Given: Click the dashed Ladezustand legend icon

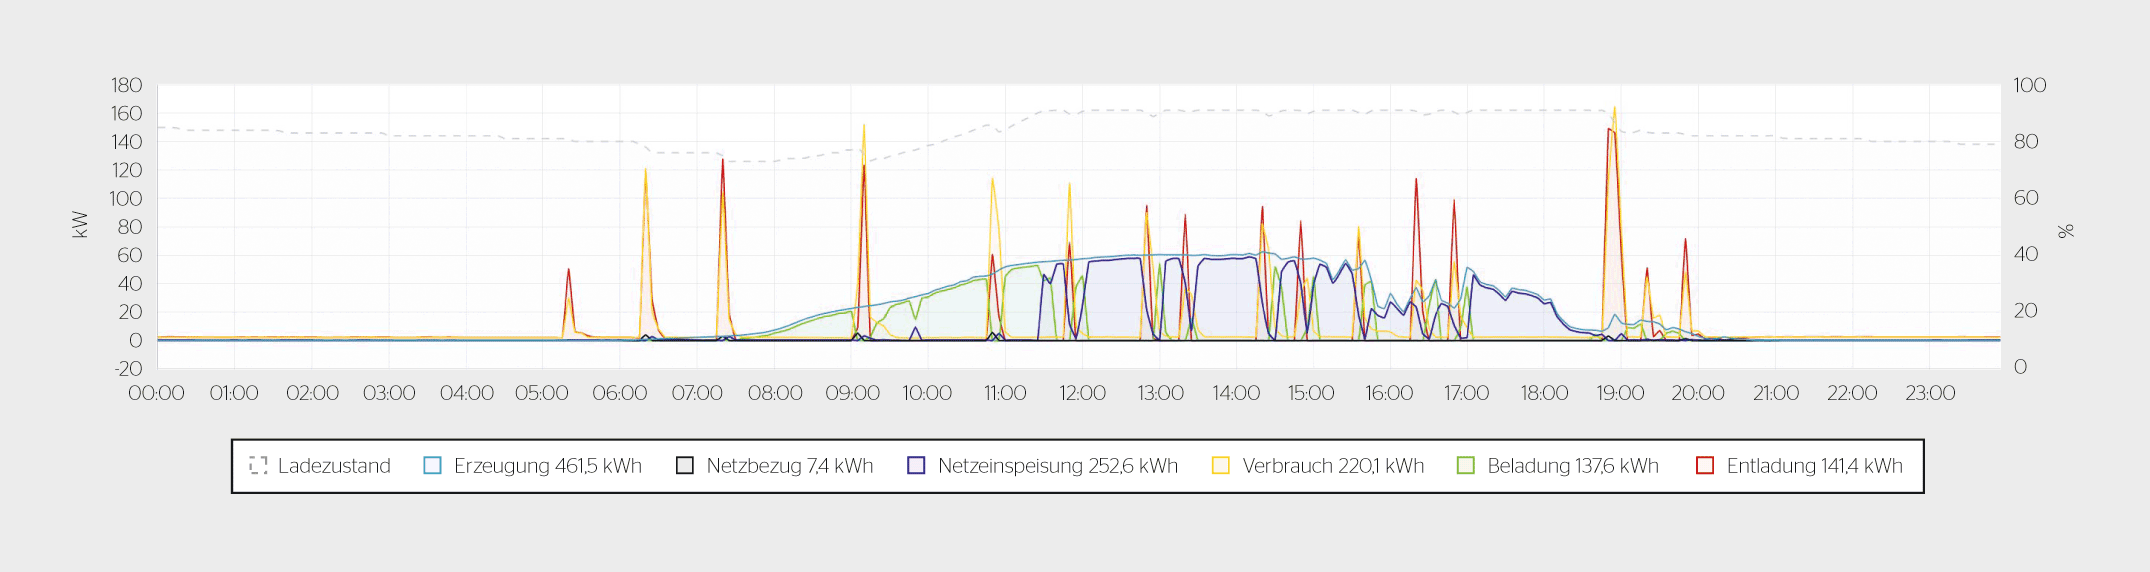Looking at the screenshot, I should point(258,466).
